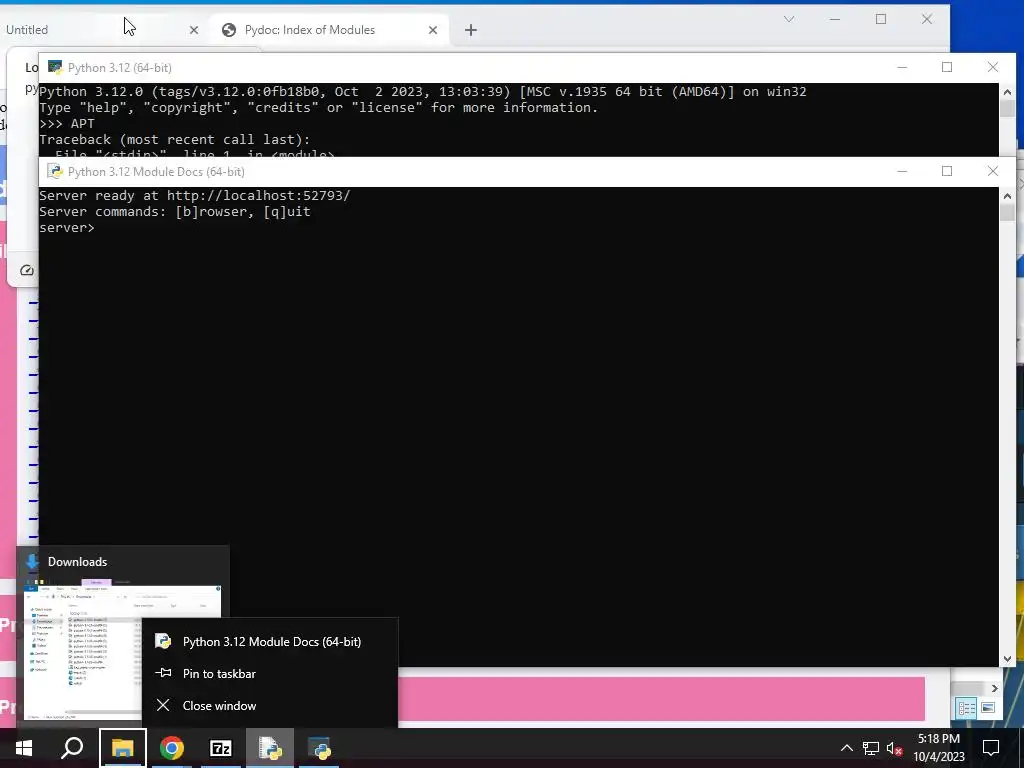Maximize the Python 3.12 Module Docs window
1024x768 pixels.
point(947,171)
